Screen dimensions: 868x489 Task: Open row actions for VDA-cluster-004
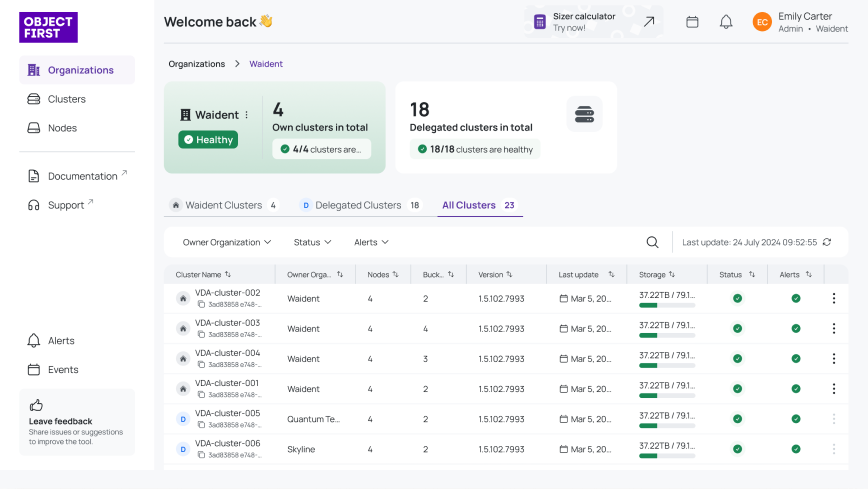[x=834, y=359]
